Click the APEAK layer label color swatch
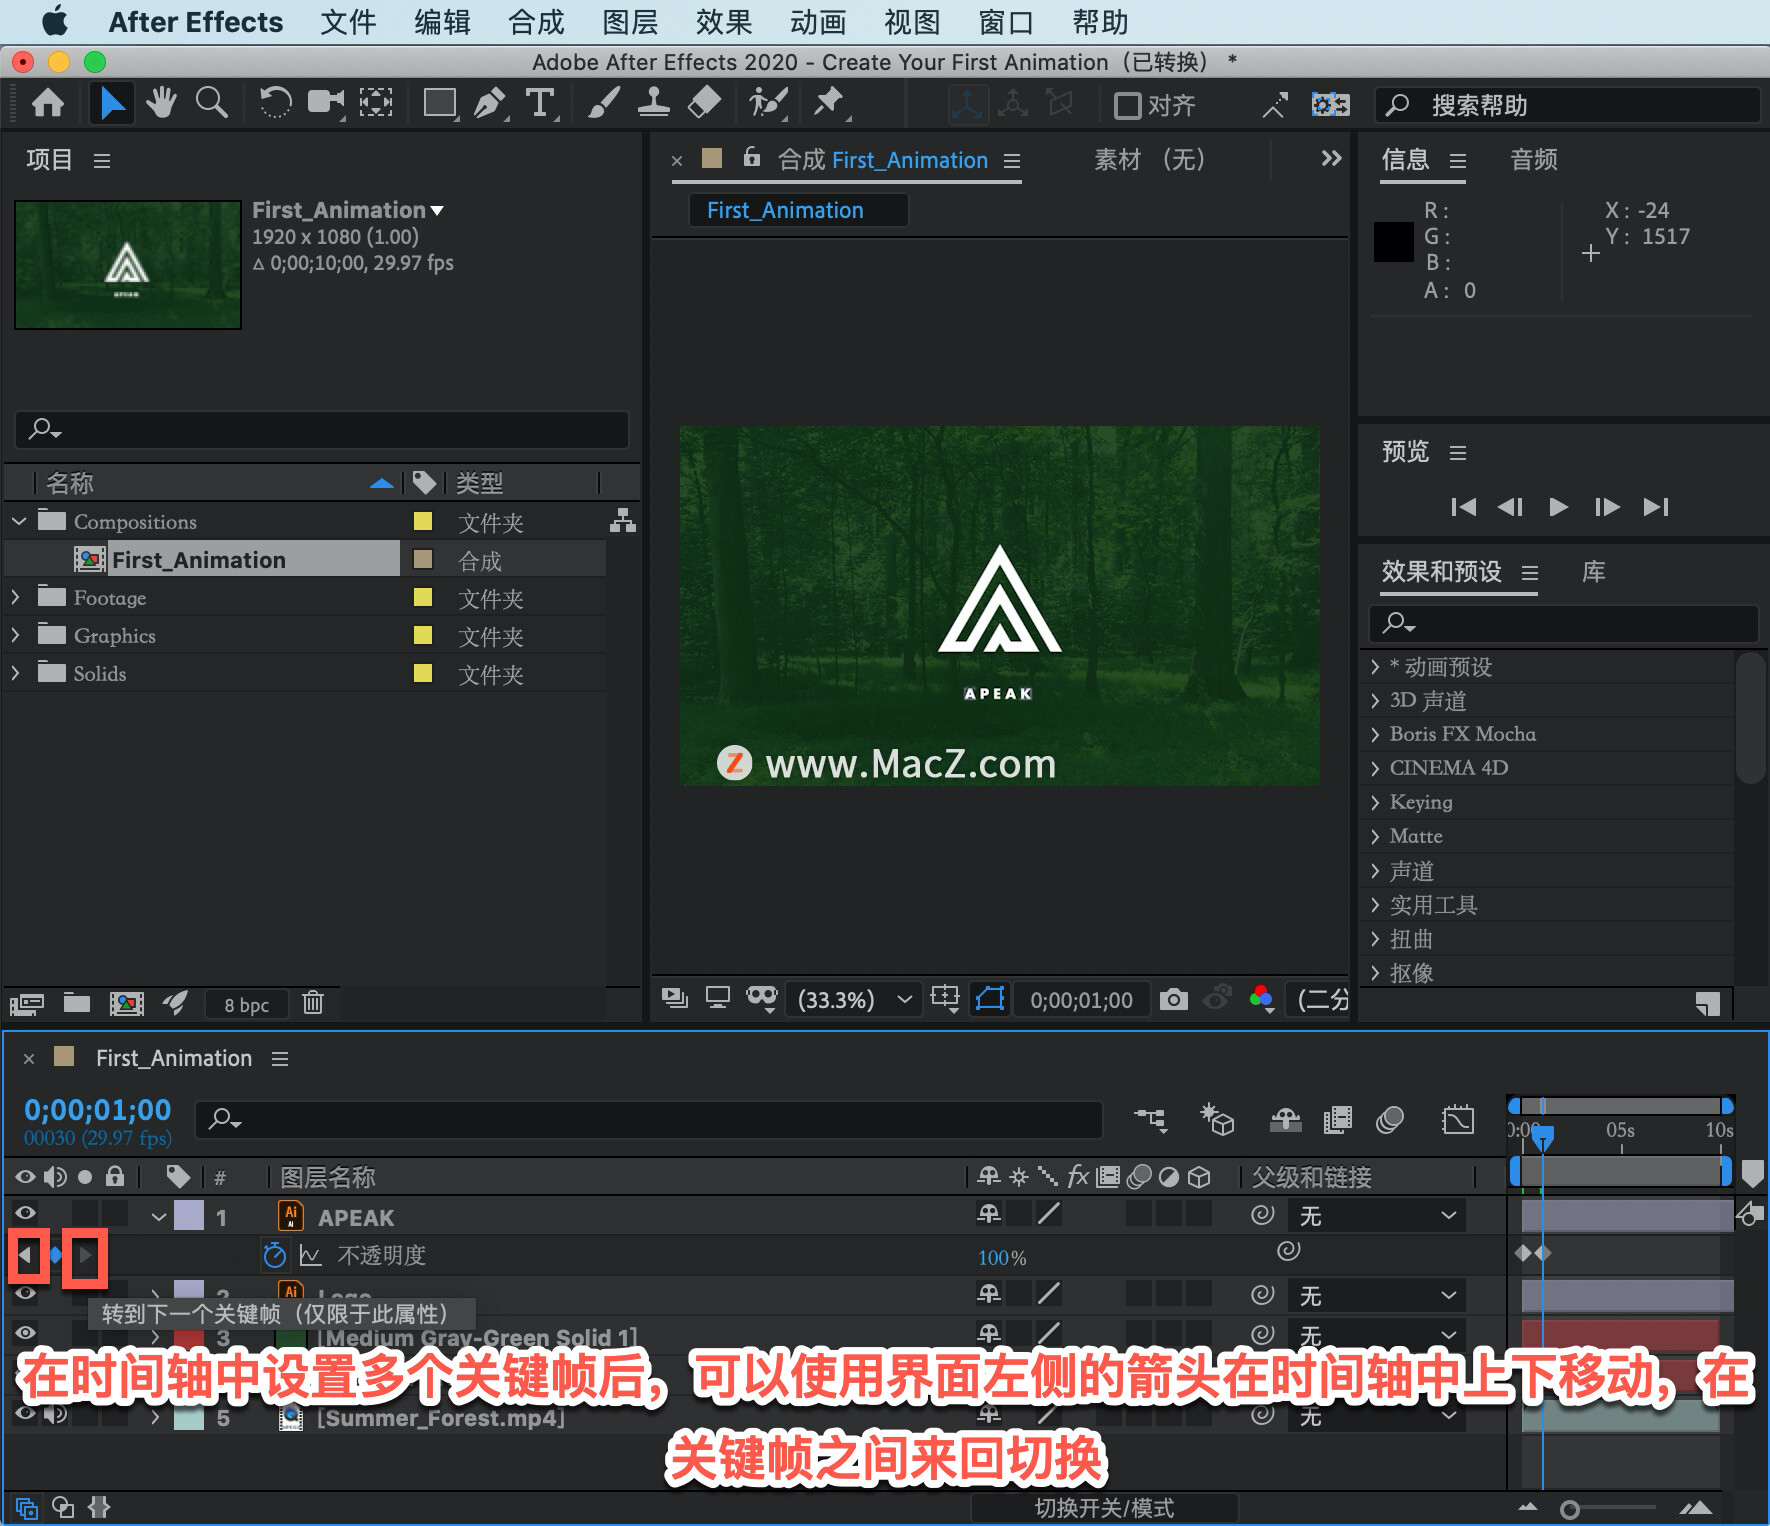The height and width of the screenshot is (1526, 1770). pyautogui.click(x=189, y=1215)
